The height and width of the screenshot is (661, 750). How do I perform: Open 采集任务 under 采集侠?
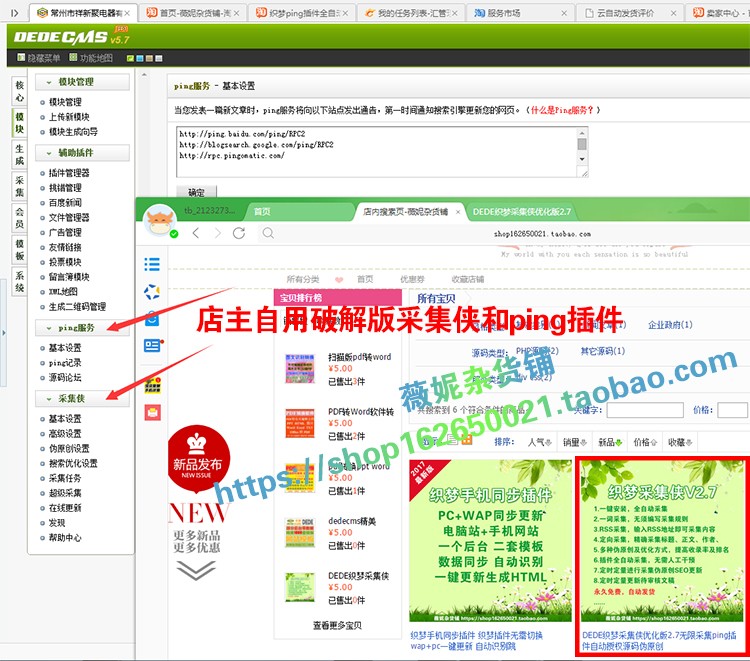click(65, 478)
